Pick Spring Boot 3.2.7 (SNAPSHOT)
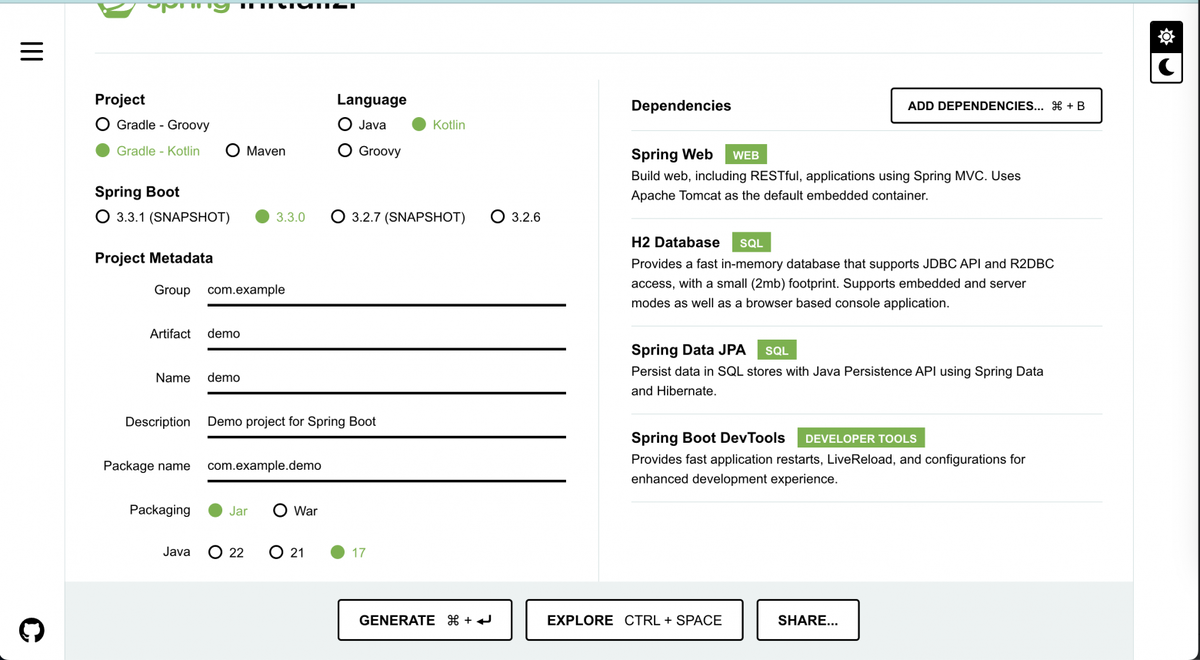 click(398, 217)
